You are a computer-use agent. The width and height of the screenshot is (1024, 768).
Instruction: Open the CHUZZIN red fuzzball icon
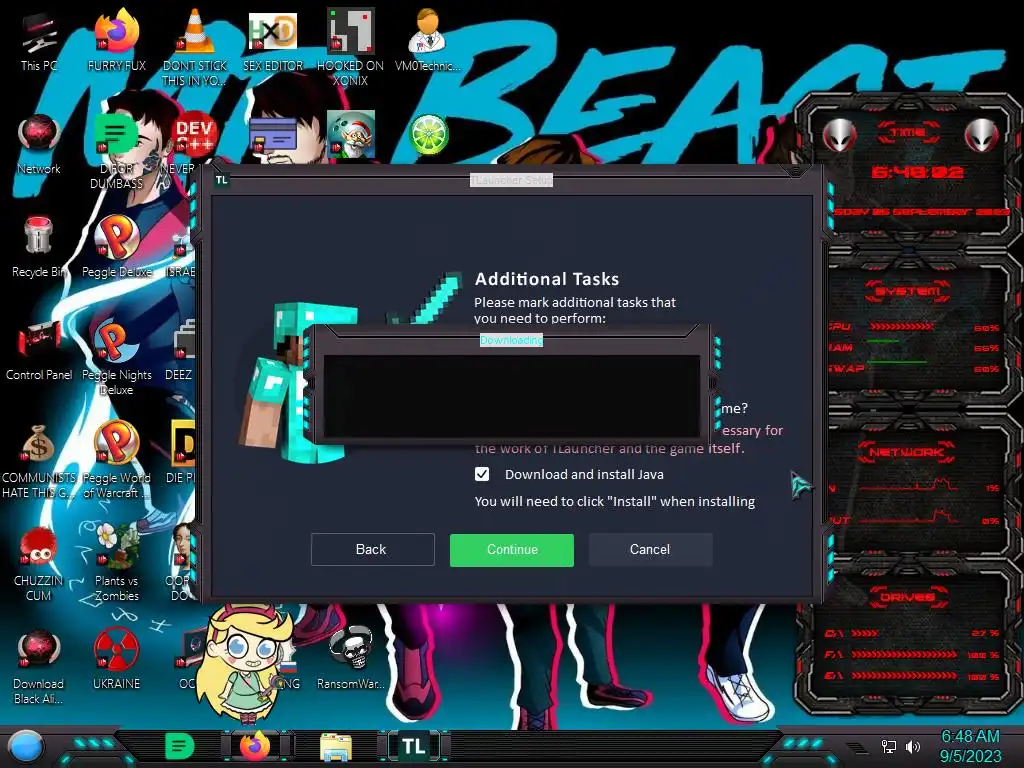pyautogui.click(x=39, y=563)
